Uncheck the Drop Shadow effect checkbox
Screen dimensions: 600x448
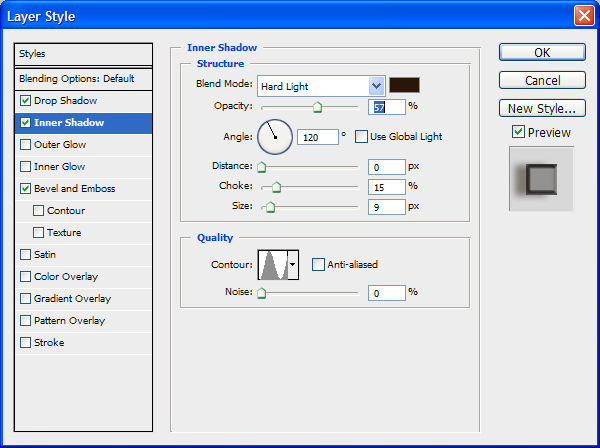click(x=25, y=101)
